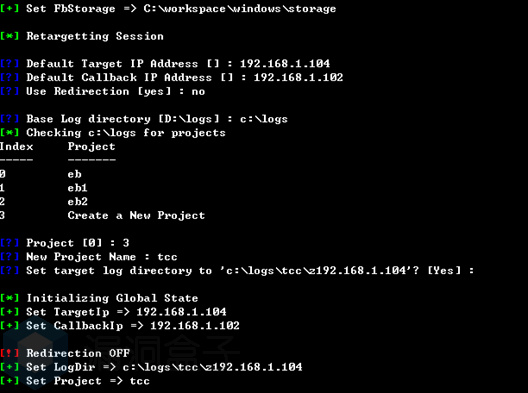Click the green asterisk marker beside Retargetting Session
Screen dimensions: 528x393
[x=9, y=36]
